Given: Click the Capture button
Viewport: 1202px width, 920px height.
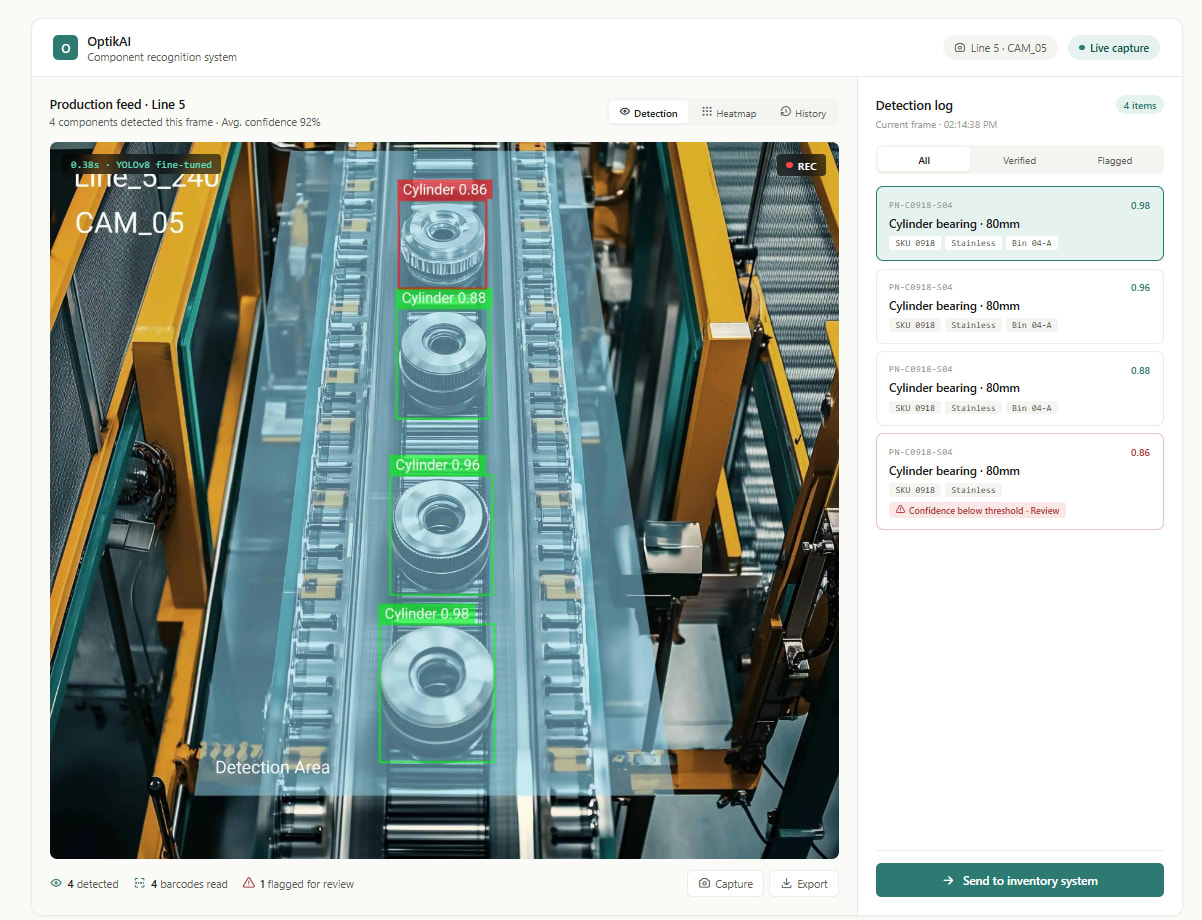Looking at the screenshot, I should pos(725,884).
